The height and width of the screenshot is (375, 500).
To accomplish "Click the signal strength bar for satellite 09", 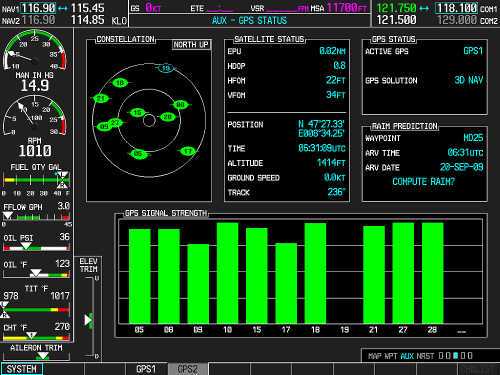I will (198, 284).
